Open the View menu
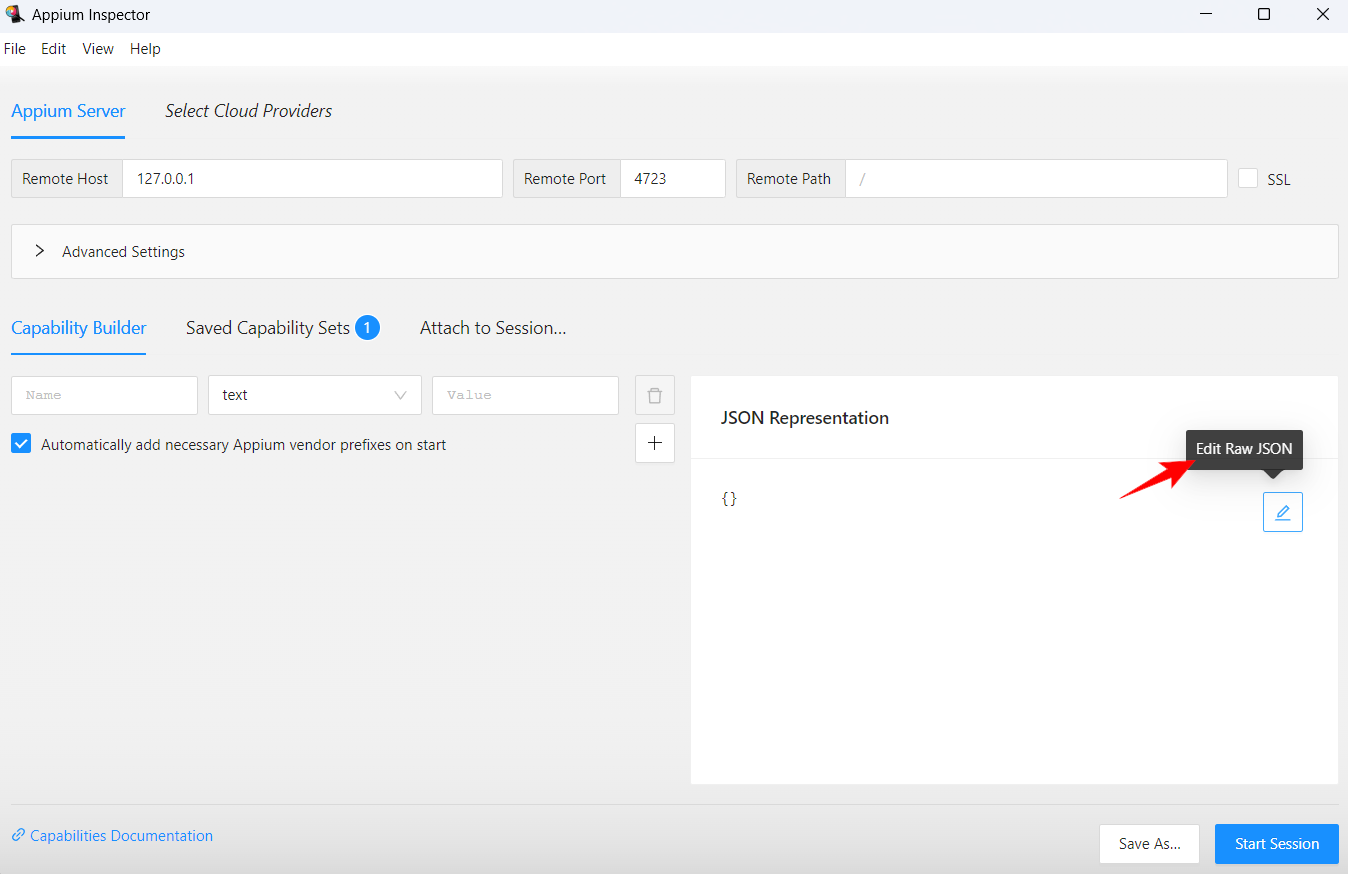 tap(98, 49)
